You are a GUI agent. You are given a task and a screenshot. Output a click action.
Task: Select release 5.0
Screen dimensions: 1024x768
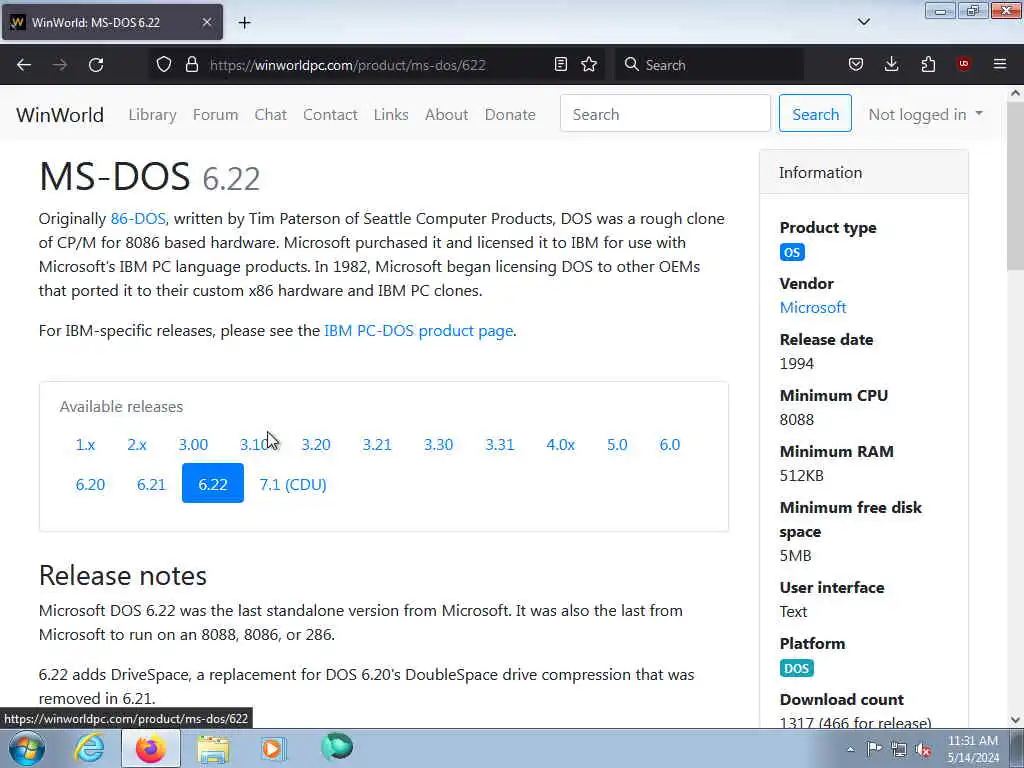tap(617, 444)
